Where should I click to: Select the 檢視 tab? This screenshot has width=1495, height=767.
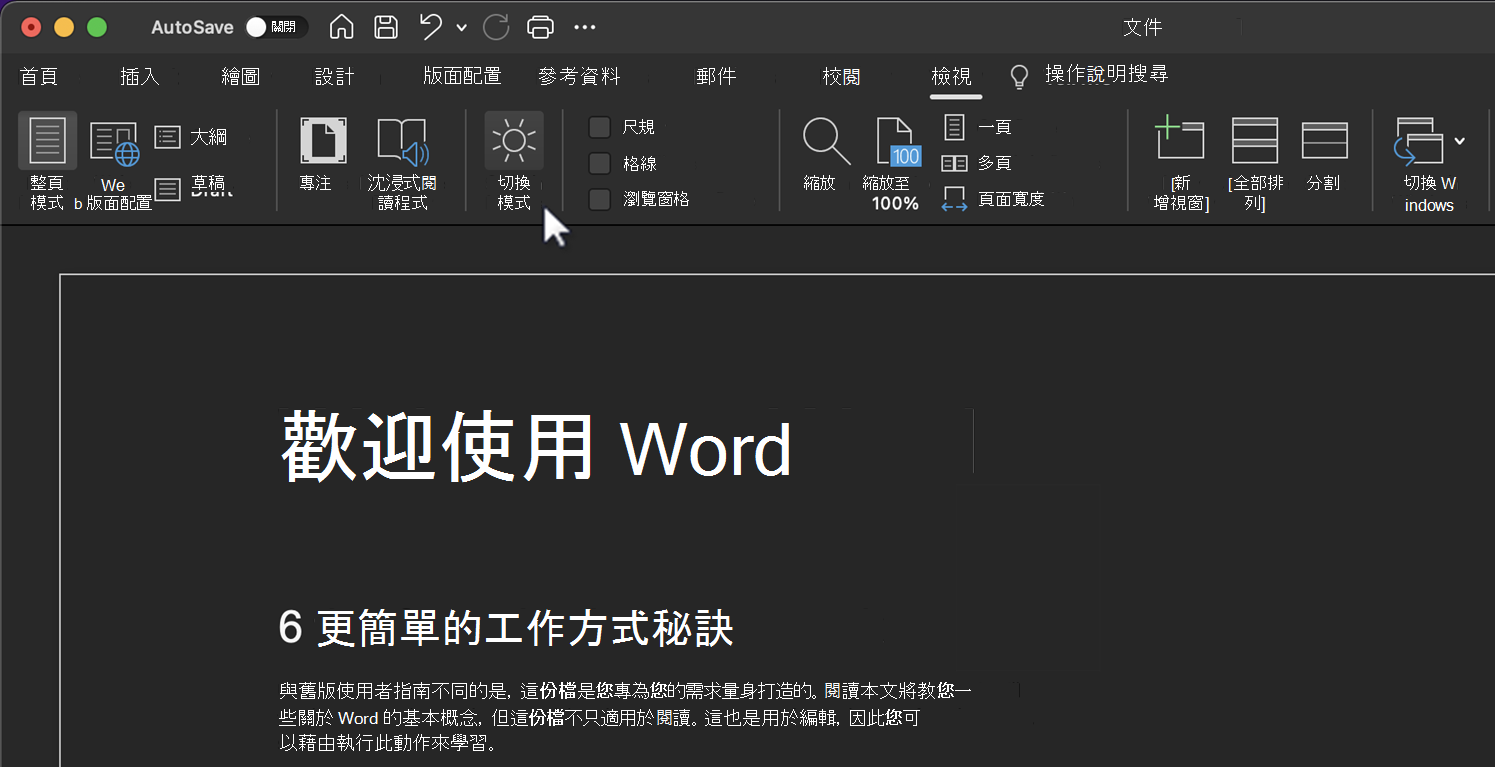[951, 77]
